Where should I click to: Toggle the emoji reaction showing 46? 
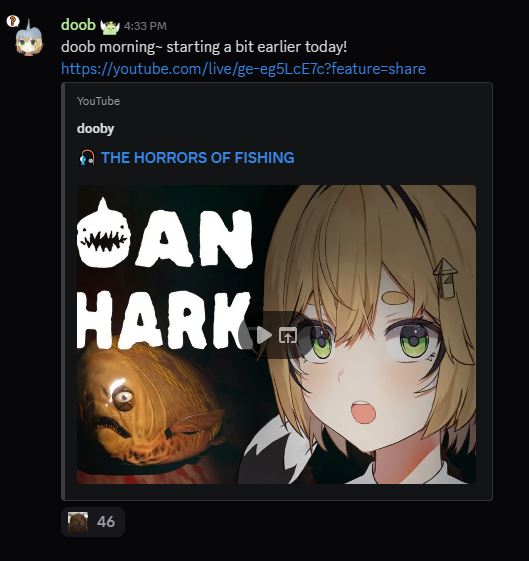[93, 522]
